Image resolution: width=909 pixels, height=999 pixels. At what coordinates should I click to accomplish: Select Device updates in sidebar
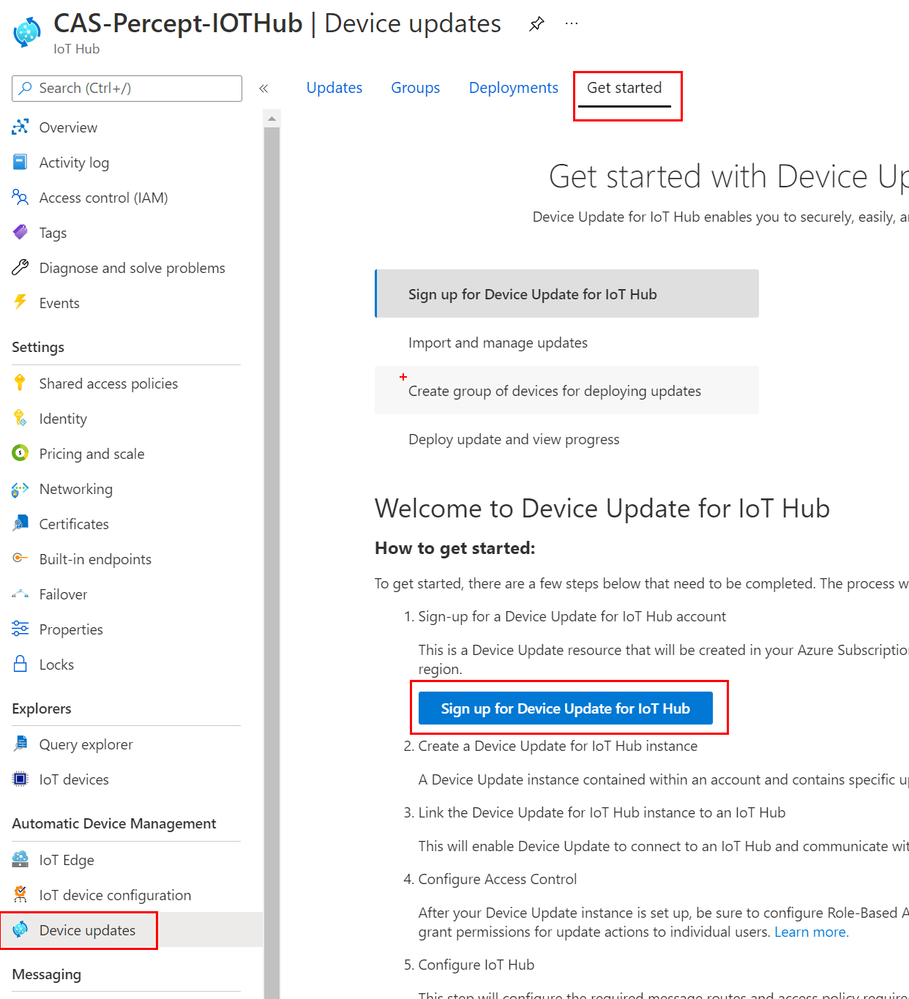click(131, 930)
